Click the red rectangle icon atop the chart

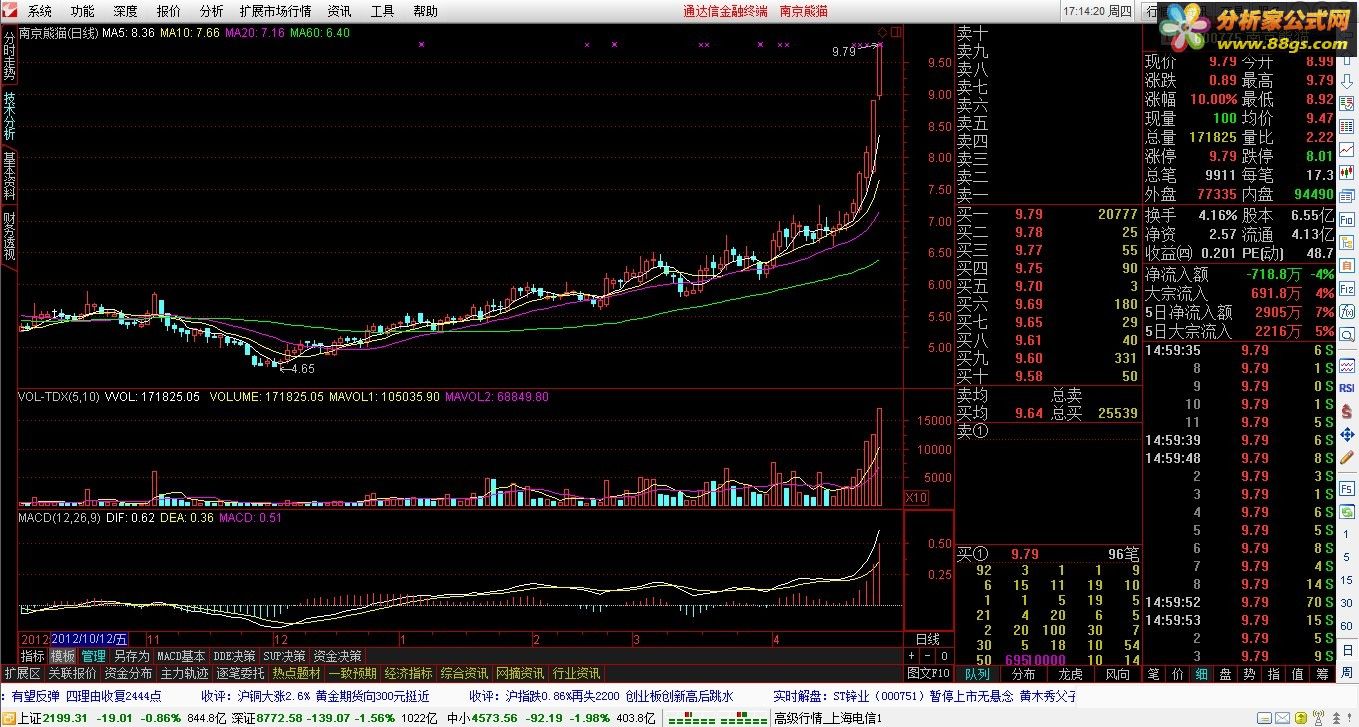pyautogui.click(x=895, y=31)
